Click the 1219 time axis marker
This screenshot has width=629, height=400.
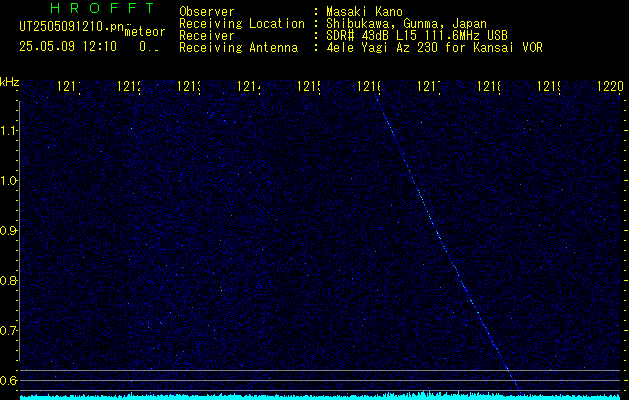pyautogui.click(x=548, y=86)
